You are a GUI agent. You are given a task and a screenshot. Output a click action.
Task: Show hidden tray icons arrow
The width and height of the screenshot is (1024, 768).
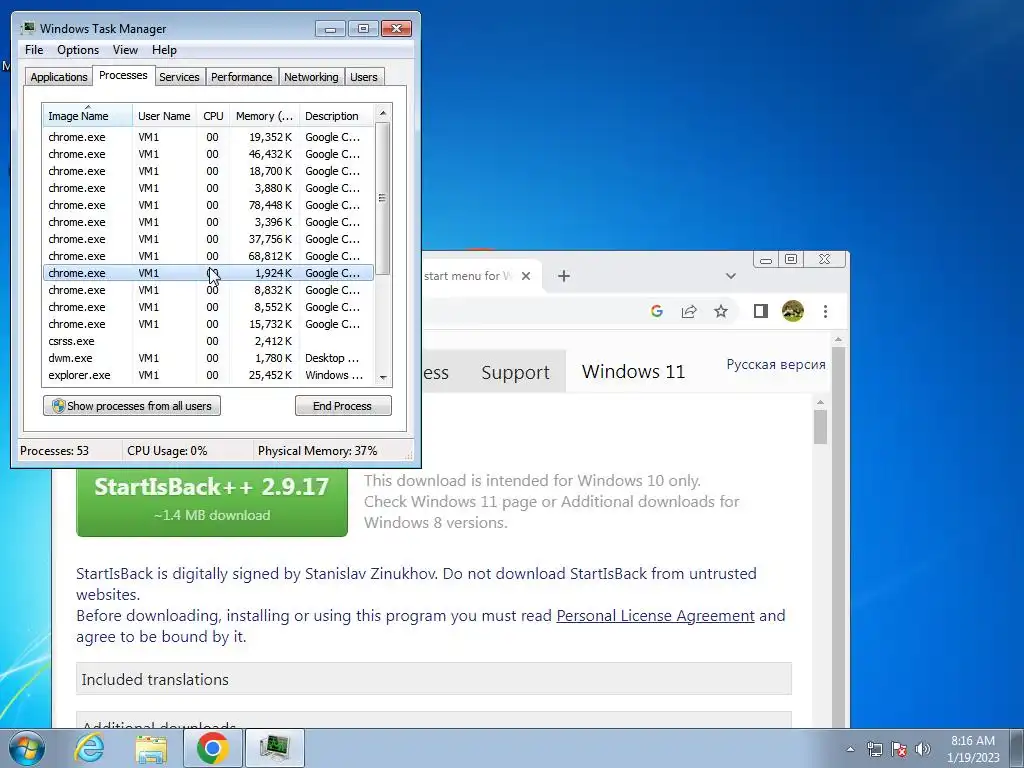850,749
